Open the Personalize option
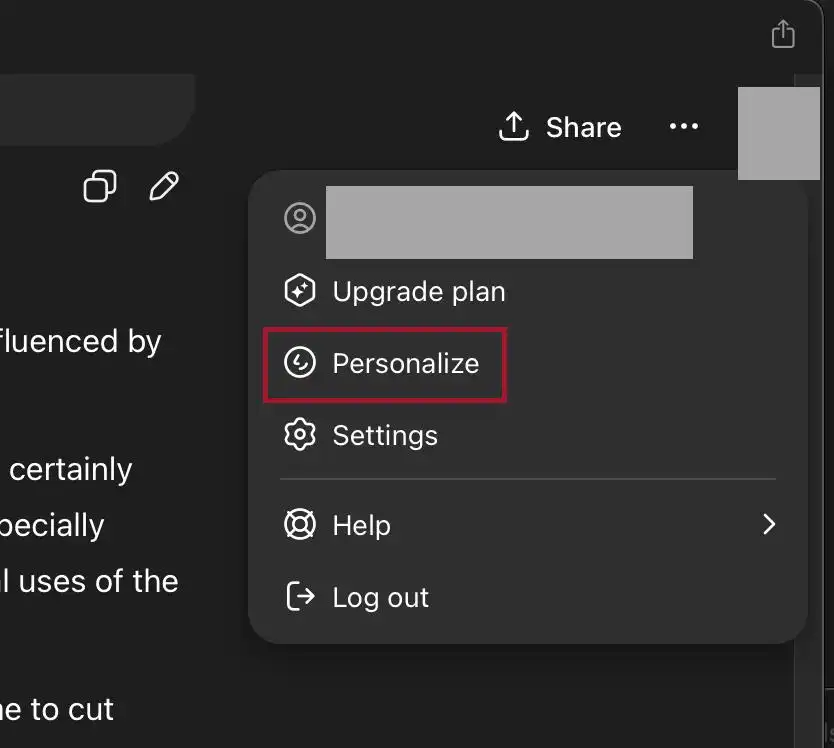Image resolution: width=834 pixels, height=748 pixels. click(405, 364)
